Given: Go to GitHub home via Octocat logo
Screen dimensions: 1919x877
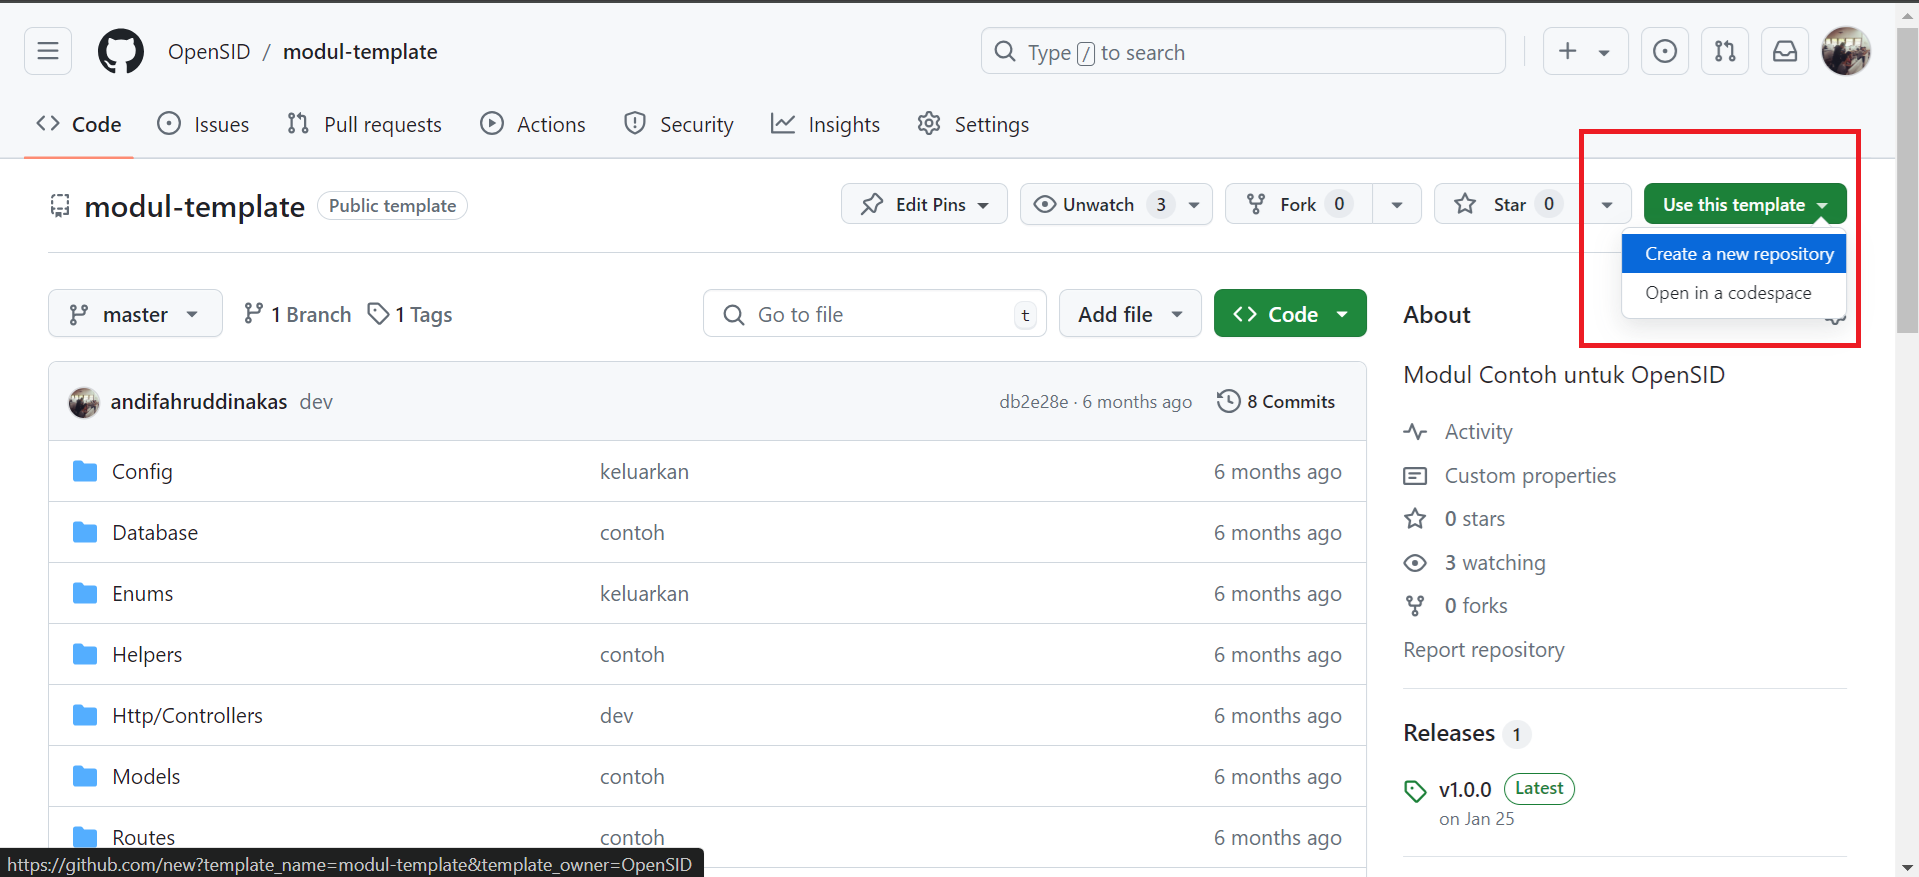Looking at the screenshot, I should coord(121,51).
